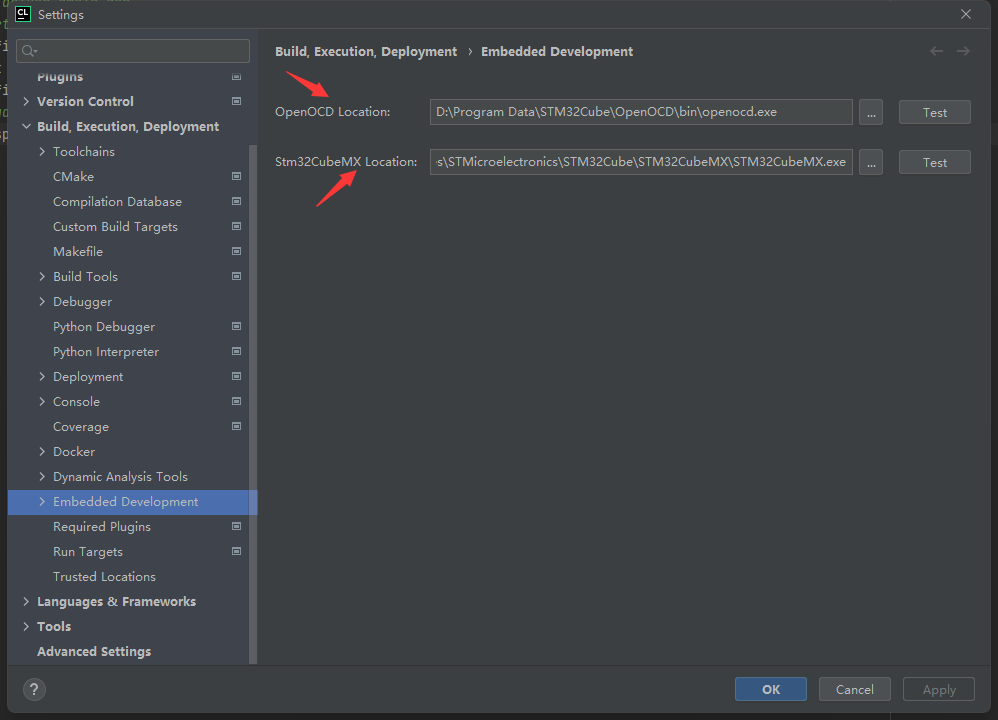Expand the Version Control section

point(26,101)
